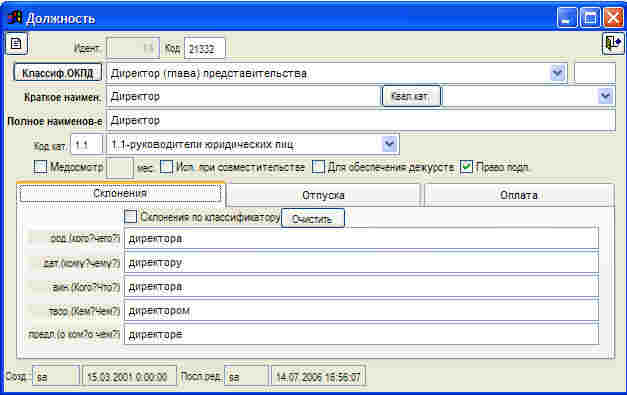Click the application icon in title bar

pos(14,18)
